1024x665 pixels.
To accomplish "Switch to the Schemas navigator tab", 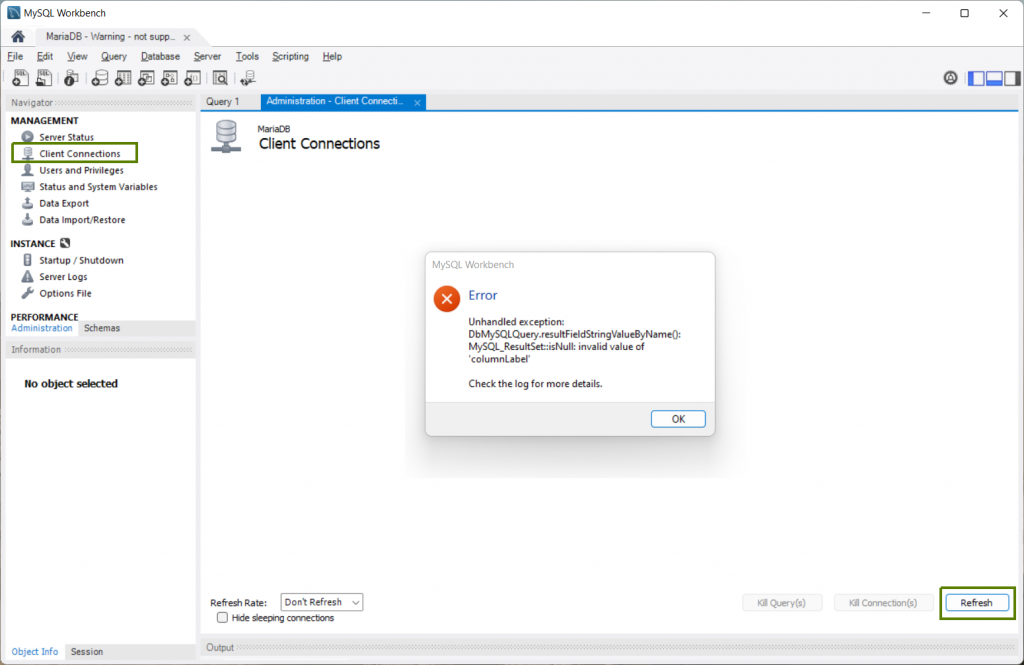I will pos(102,328).
